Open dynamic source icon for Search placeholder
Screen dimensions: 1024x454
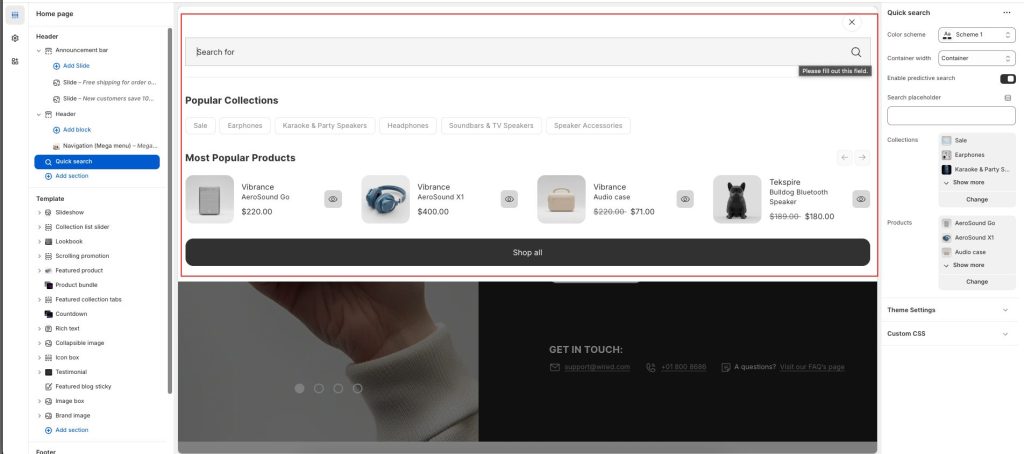[1008, 97]
